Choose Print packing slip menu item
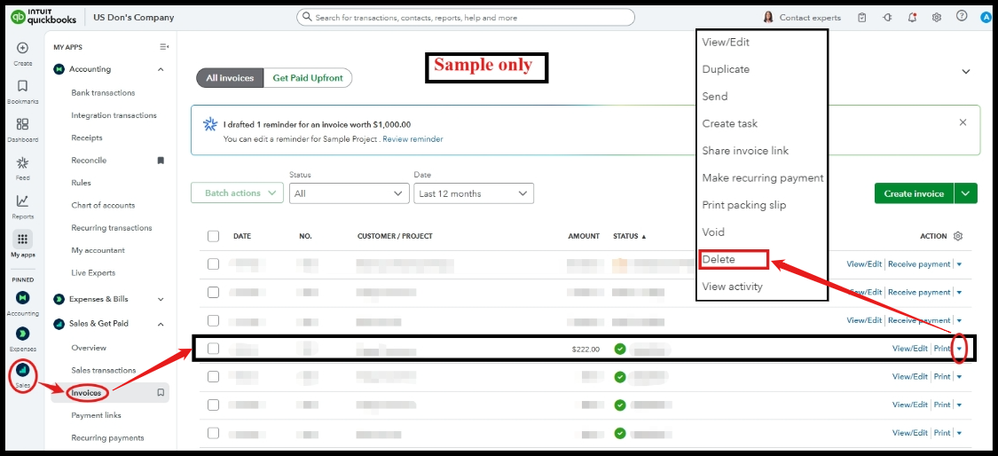Viewport: 998px width, 456px height. pyautogui.click(x=744, y=205)
